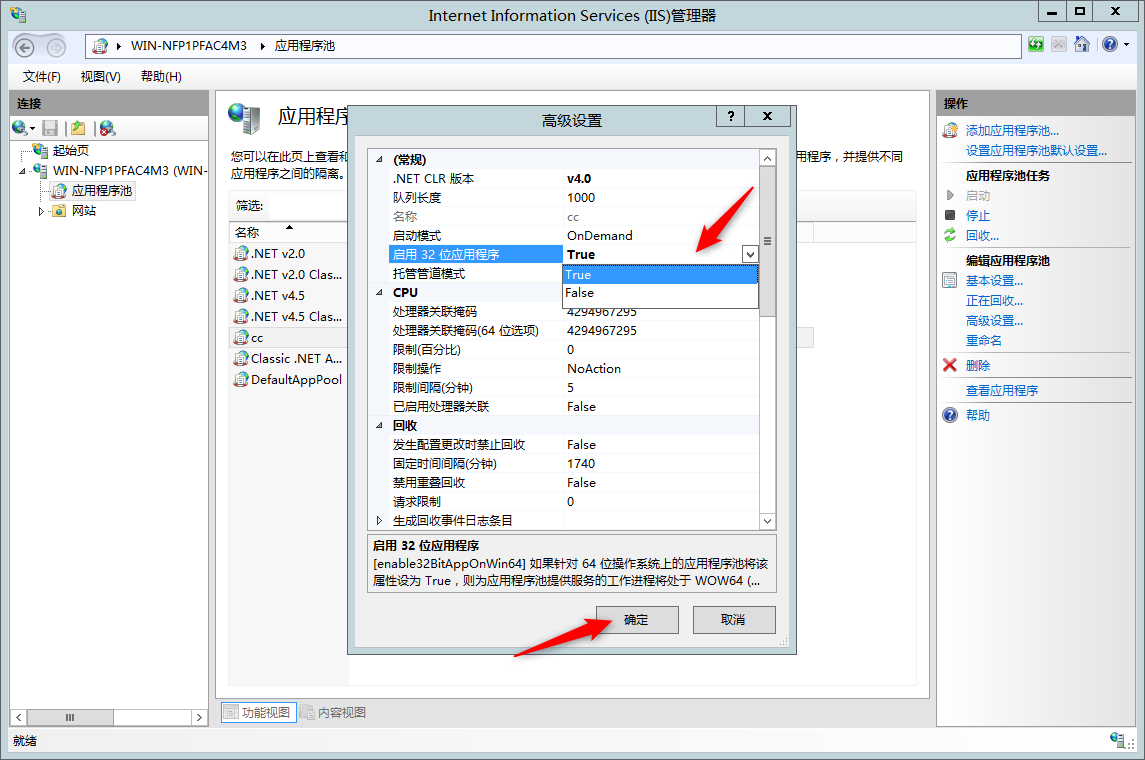Screen dimensions: 1145x760
Task: Collapse the WIN-NFP1PFAC4M3 server node
Action: tap(22, 171)
